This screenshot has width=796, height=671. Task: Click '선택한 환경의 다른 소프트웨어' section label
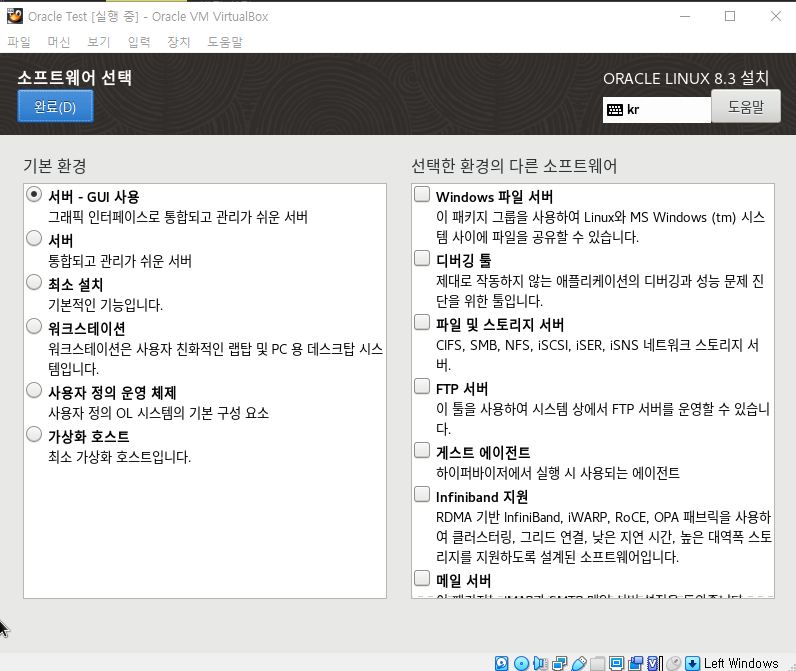click(x=514, y=166)
